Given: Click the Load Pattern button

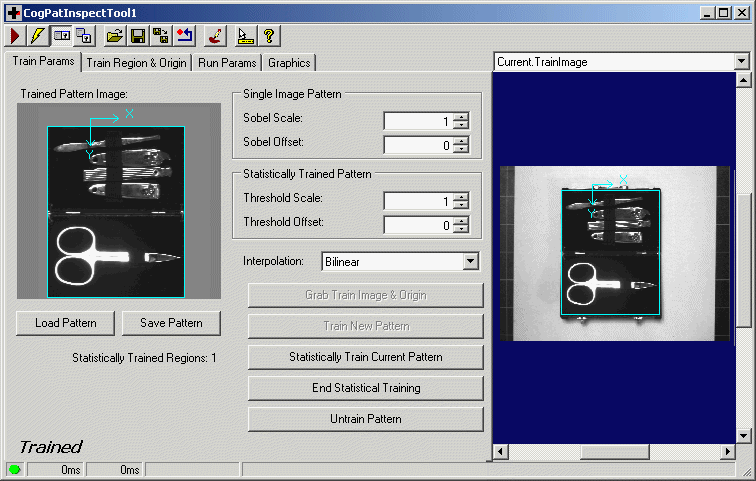Looking at the screenshot, I should click(x=66, y=323).
